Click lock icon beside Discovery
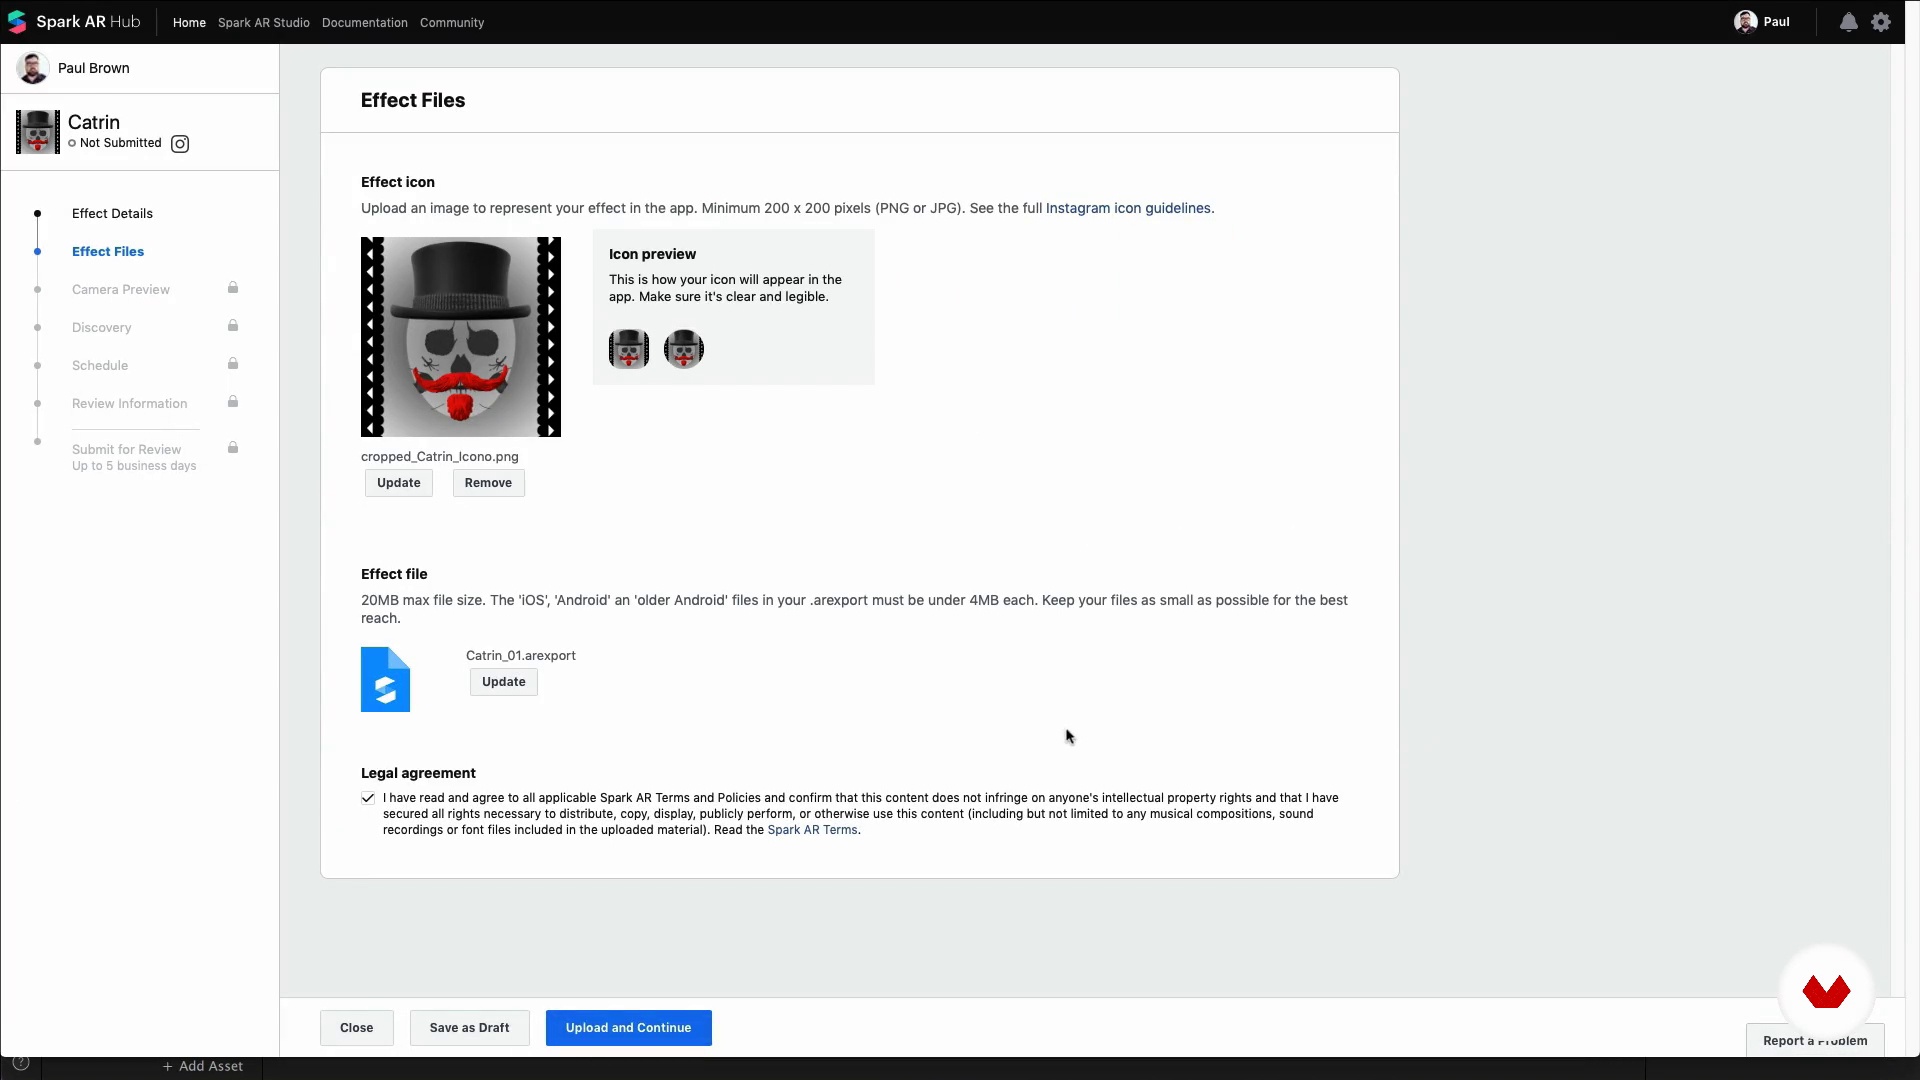 [233, 326]
